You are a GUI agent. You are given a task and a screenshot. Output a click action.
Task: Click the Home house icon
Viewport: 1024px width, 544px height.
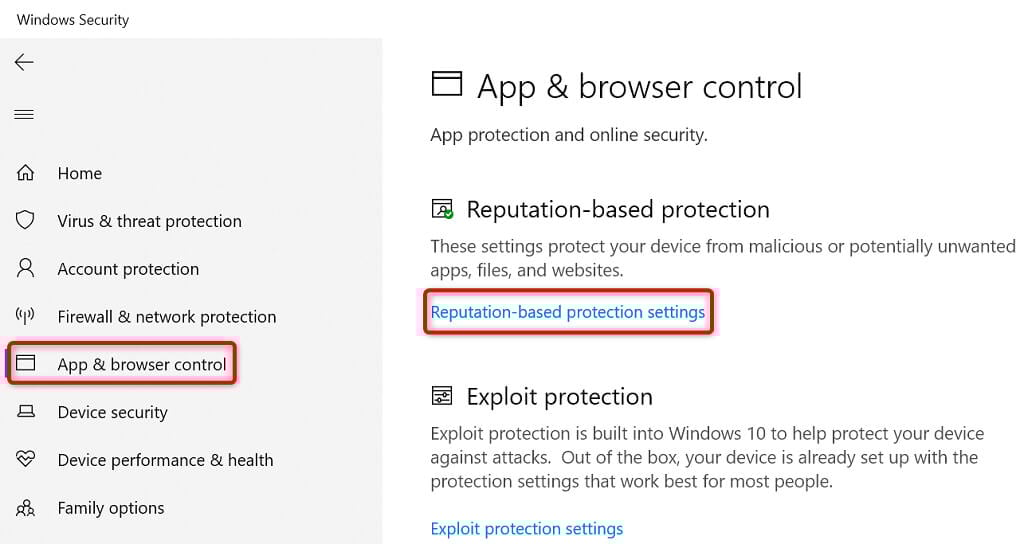[26, 173]
